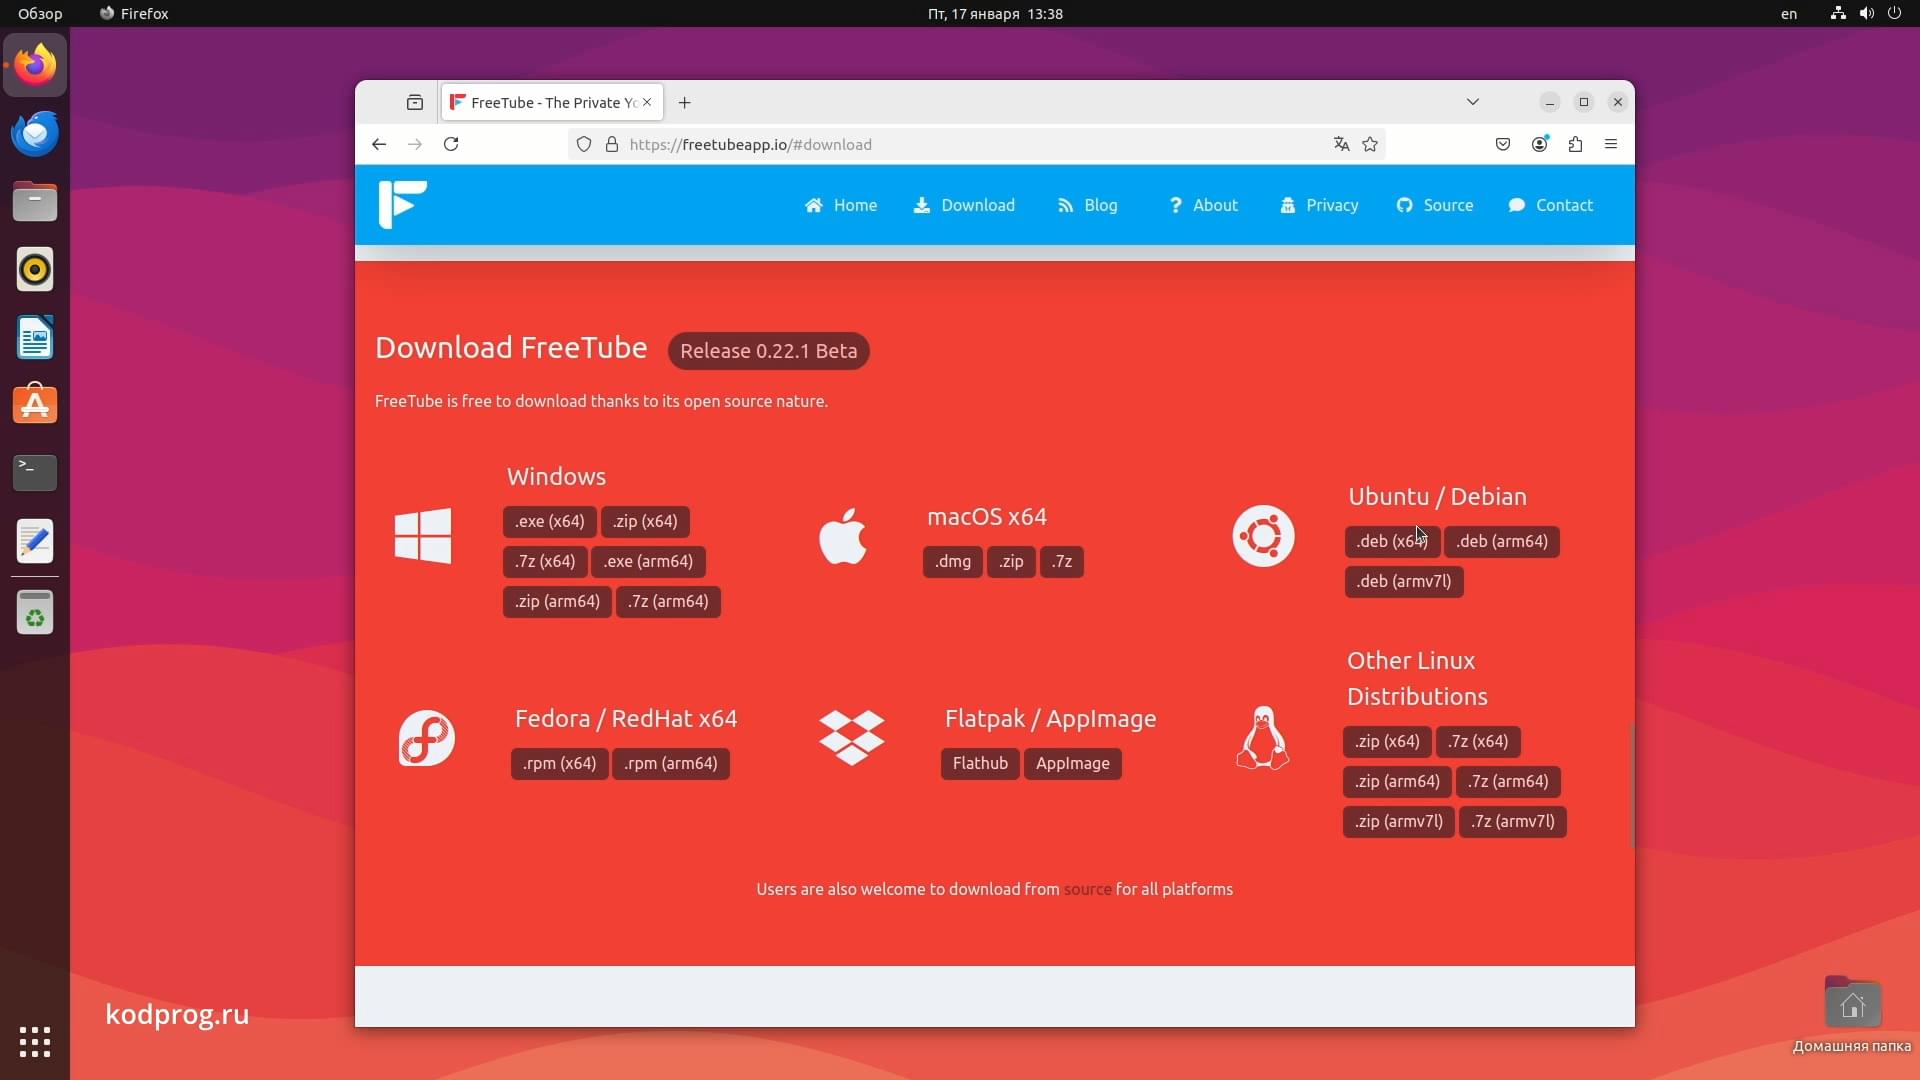Image resolution: width=1920 pixels, height=1080 pixels.
Task: Download Other Linux .7z (arm64)
Action: pos(1509,781)
